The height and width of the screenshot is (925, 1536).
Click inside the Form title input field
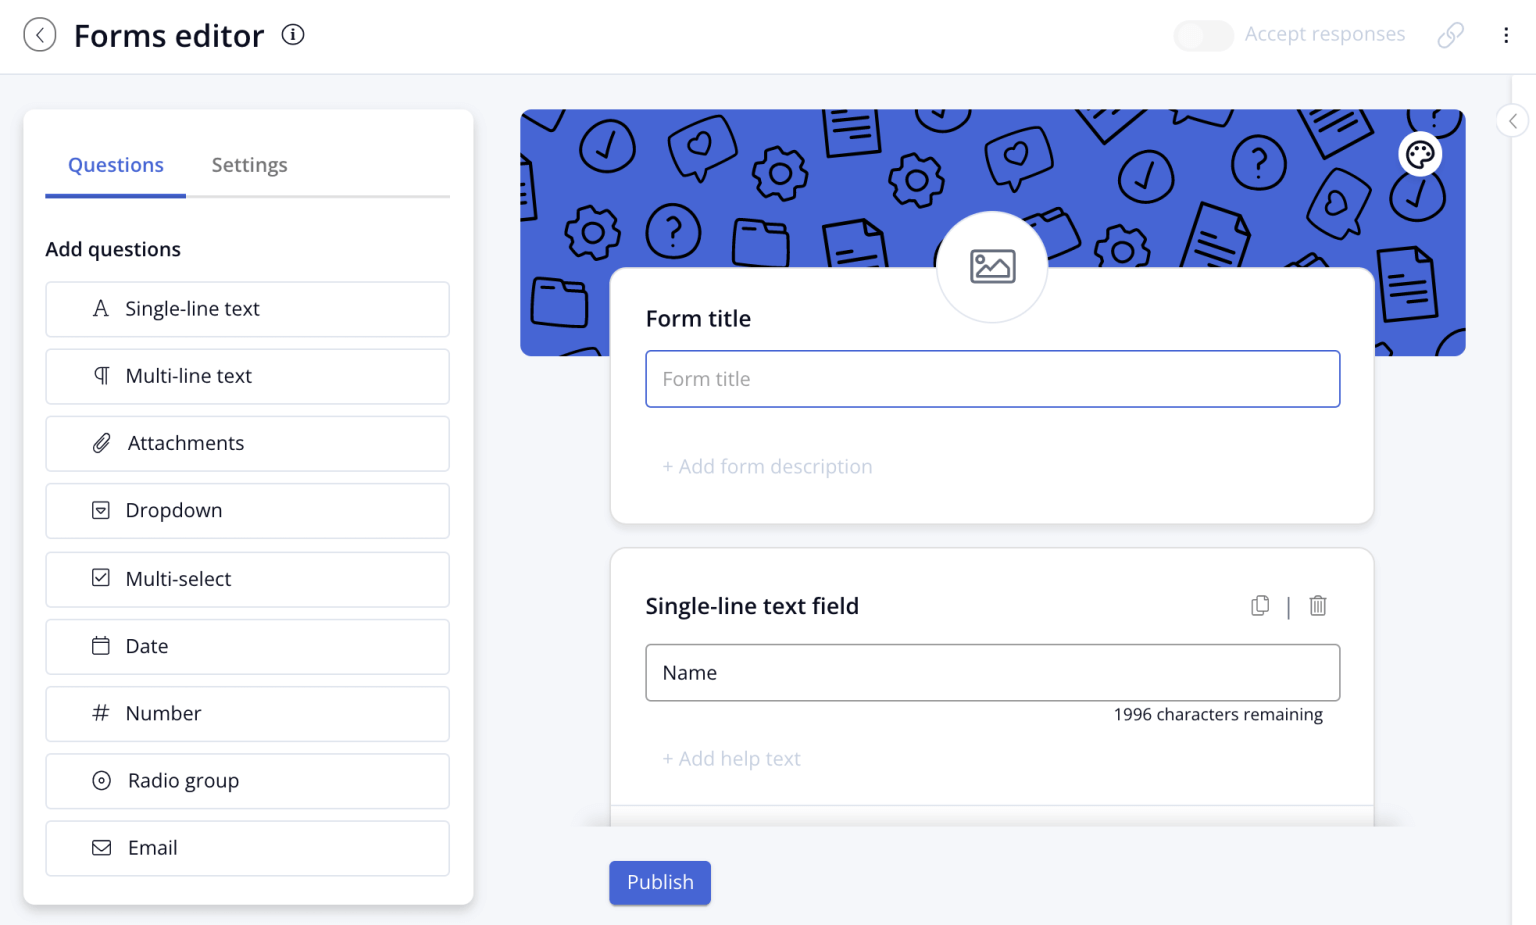pyautogui.click(x=992, y=379)
